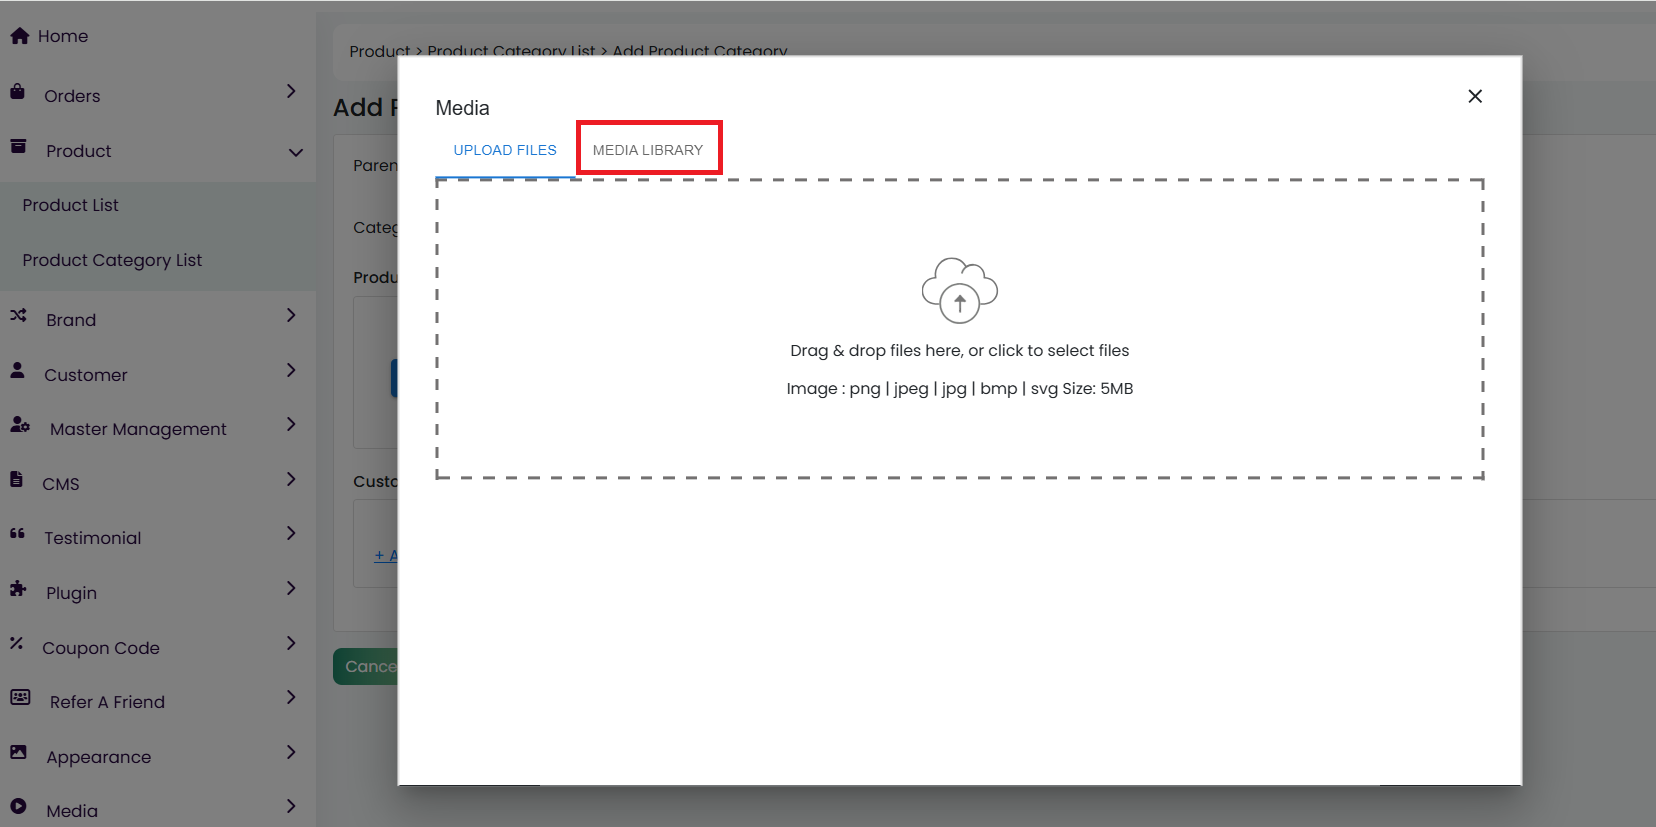
Task: Click the Testimonial quote icon
Action: [x=18, y=534]
